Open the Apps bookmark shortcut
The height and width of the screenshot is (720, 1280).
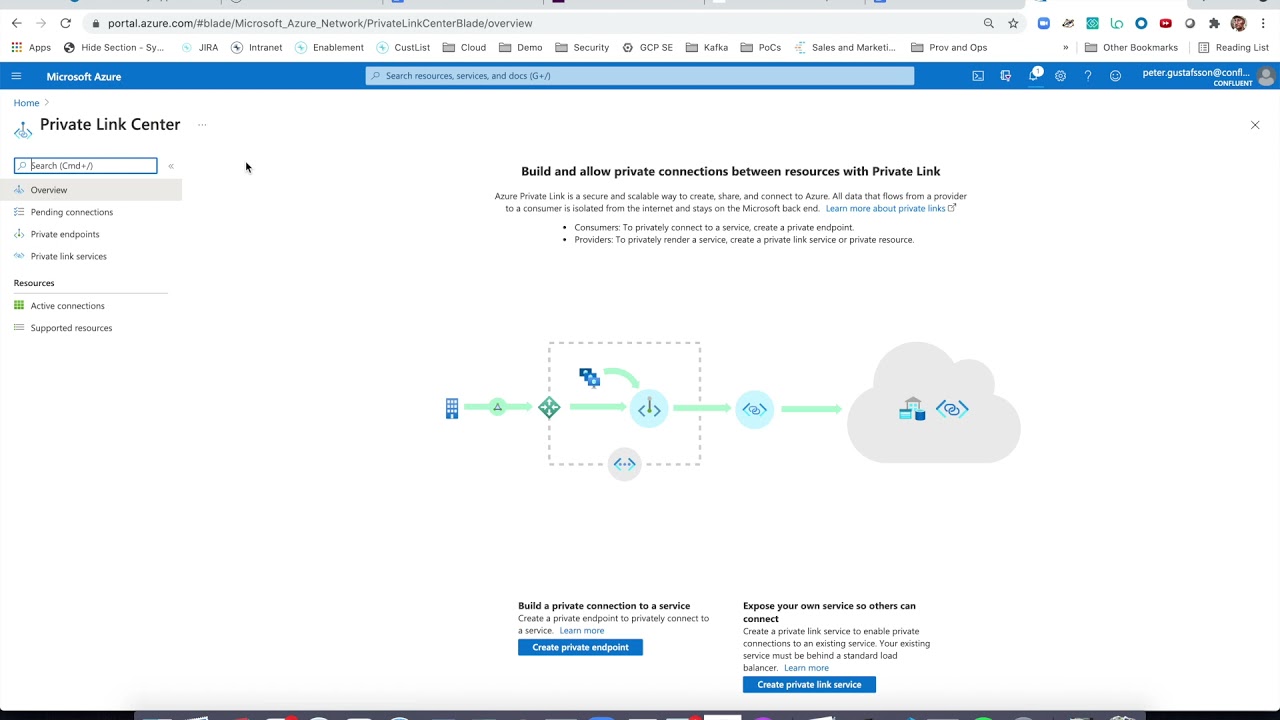click(31, 47)
